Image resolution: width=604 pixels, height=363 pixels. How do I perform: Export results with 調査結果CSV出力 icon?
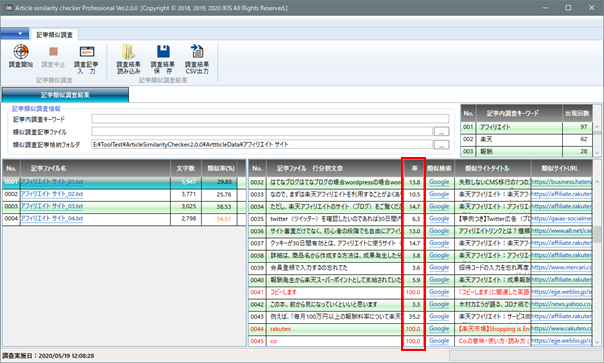point(197,59)
